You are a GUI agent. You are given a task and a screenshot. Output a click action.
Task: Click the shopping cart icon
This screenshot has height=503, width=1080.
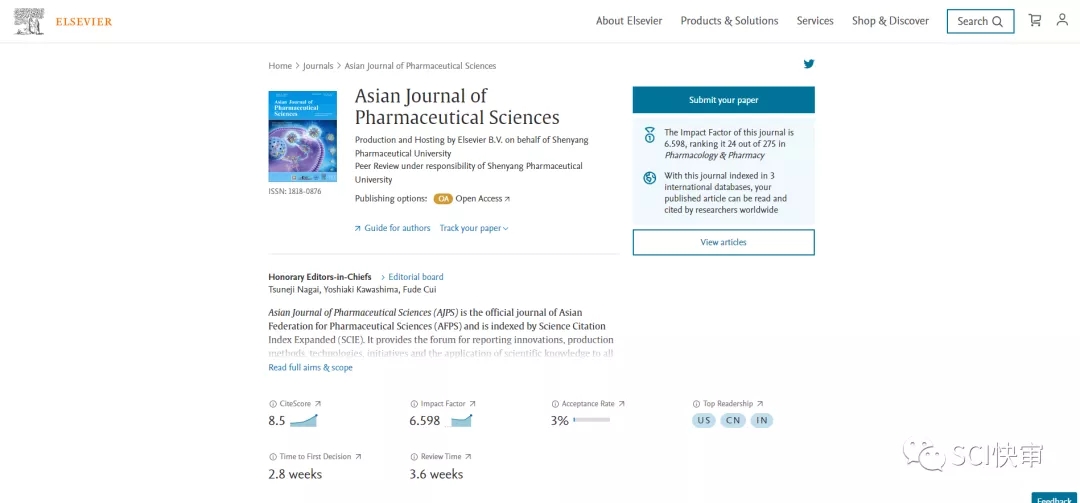(1035, 20)
